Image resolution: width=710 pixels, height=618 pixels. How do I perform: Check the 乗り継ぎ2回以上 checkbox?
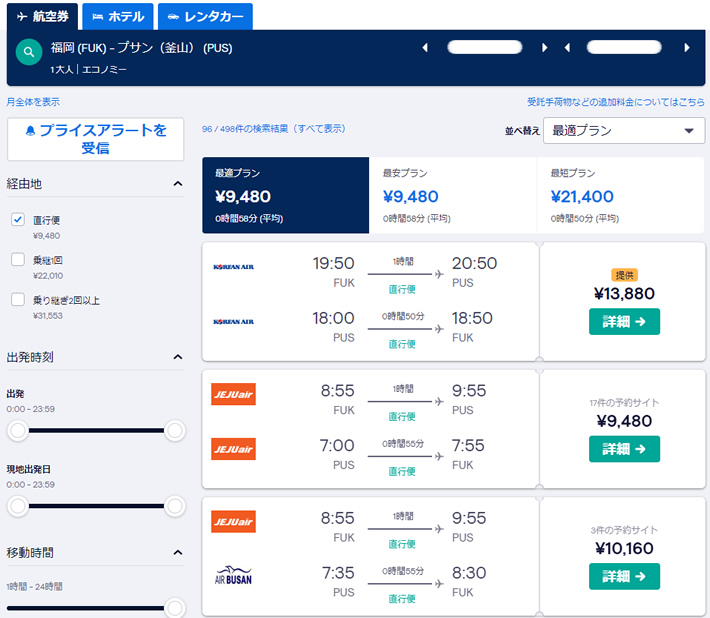pos(18,299)
